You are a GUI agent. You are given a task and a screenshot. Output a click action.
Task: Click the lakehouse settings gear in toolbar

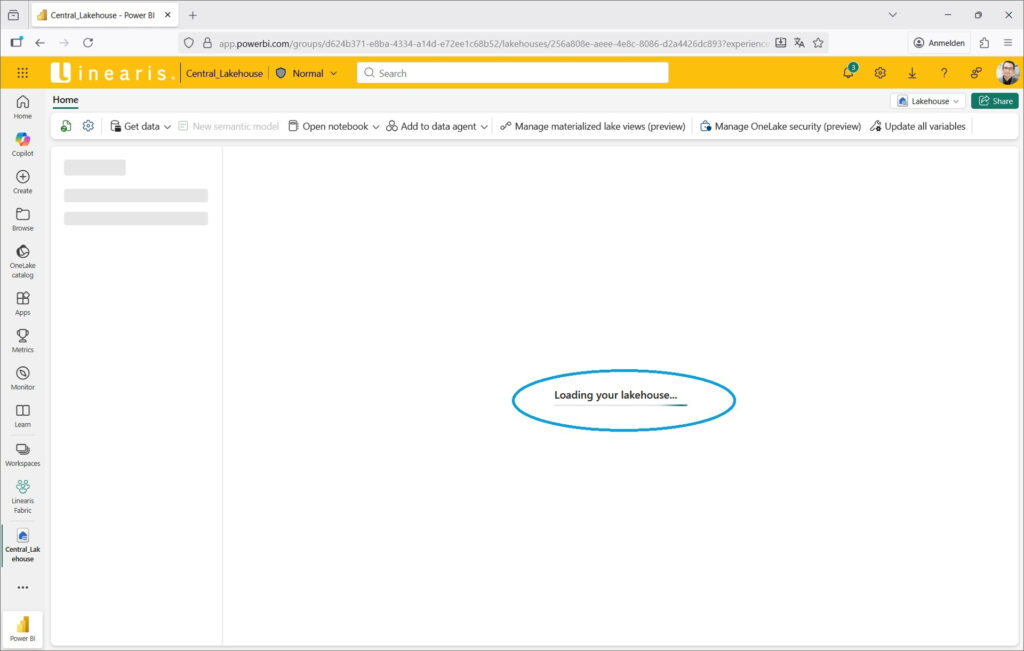[x=88, y=126]
